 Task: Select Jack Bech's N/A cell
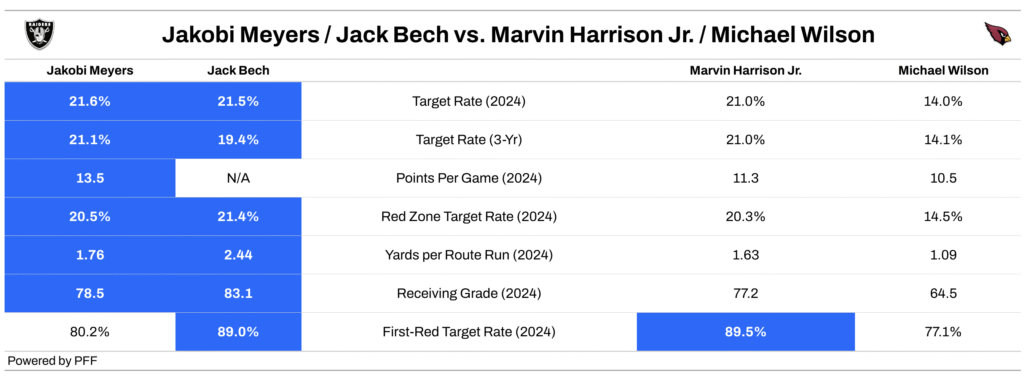point(238,178)
